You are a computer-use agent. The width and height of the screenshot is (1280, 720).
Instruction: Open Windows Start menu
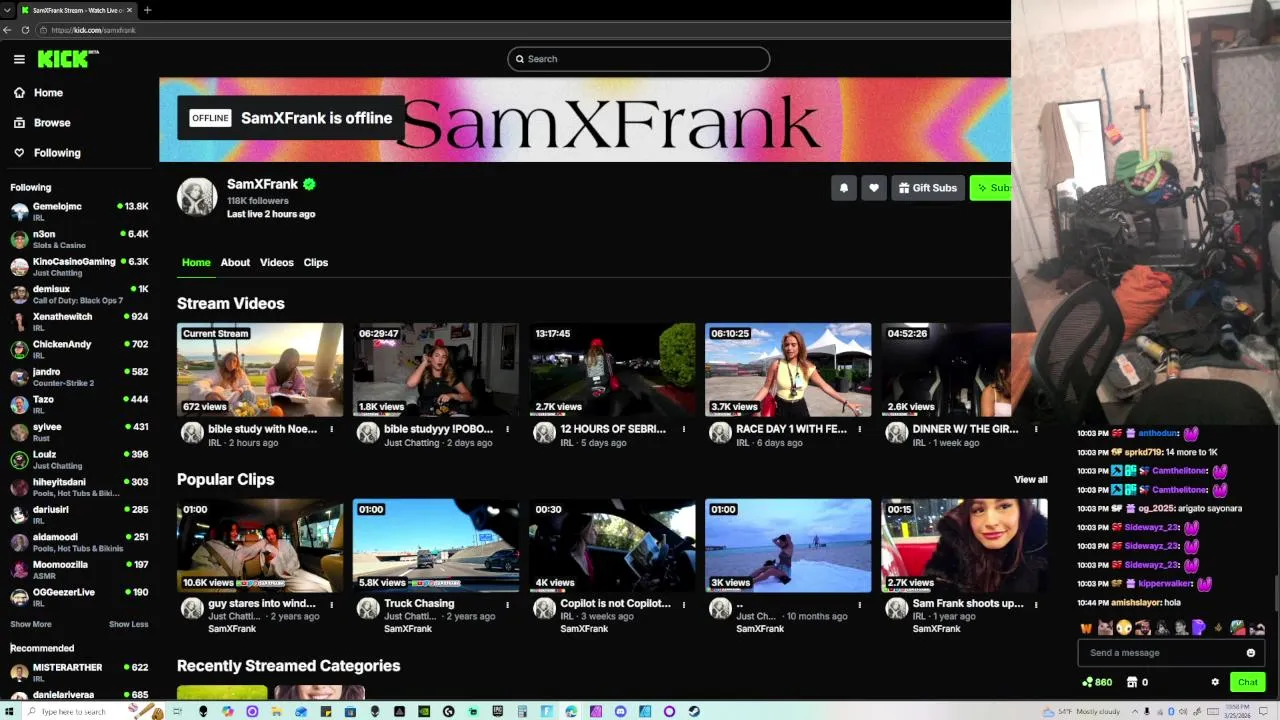click(8, 711)
